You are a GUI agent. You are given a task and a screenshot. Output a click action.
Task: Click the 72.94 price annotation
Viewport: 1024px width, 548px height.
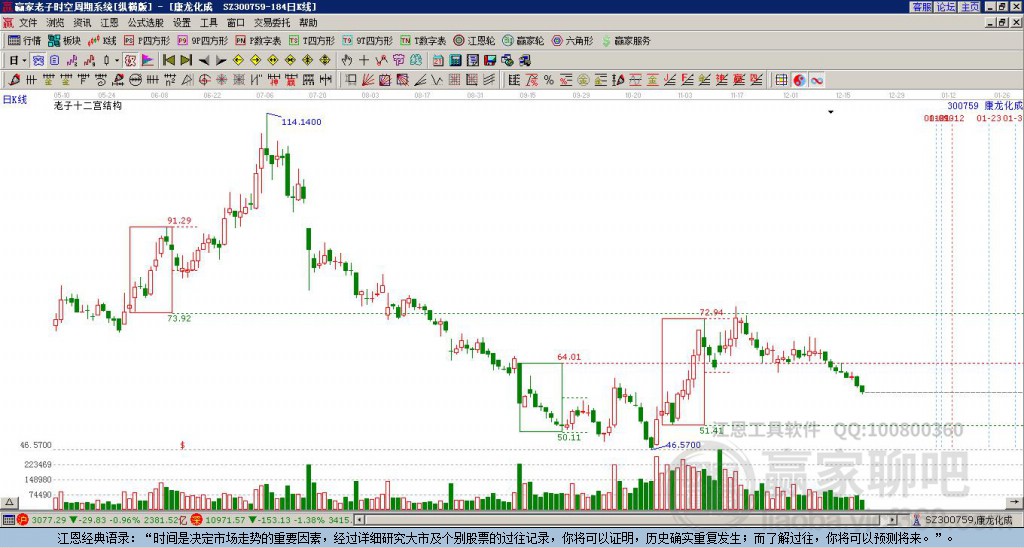(711, 312)
